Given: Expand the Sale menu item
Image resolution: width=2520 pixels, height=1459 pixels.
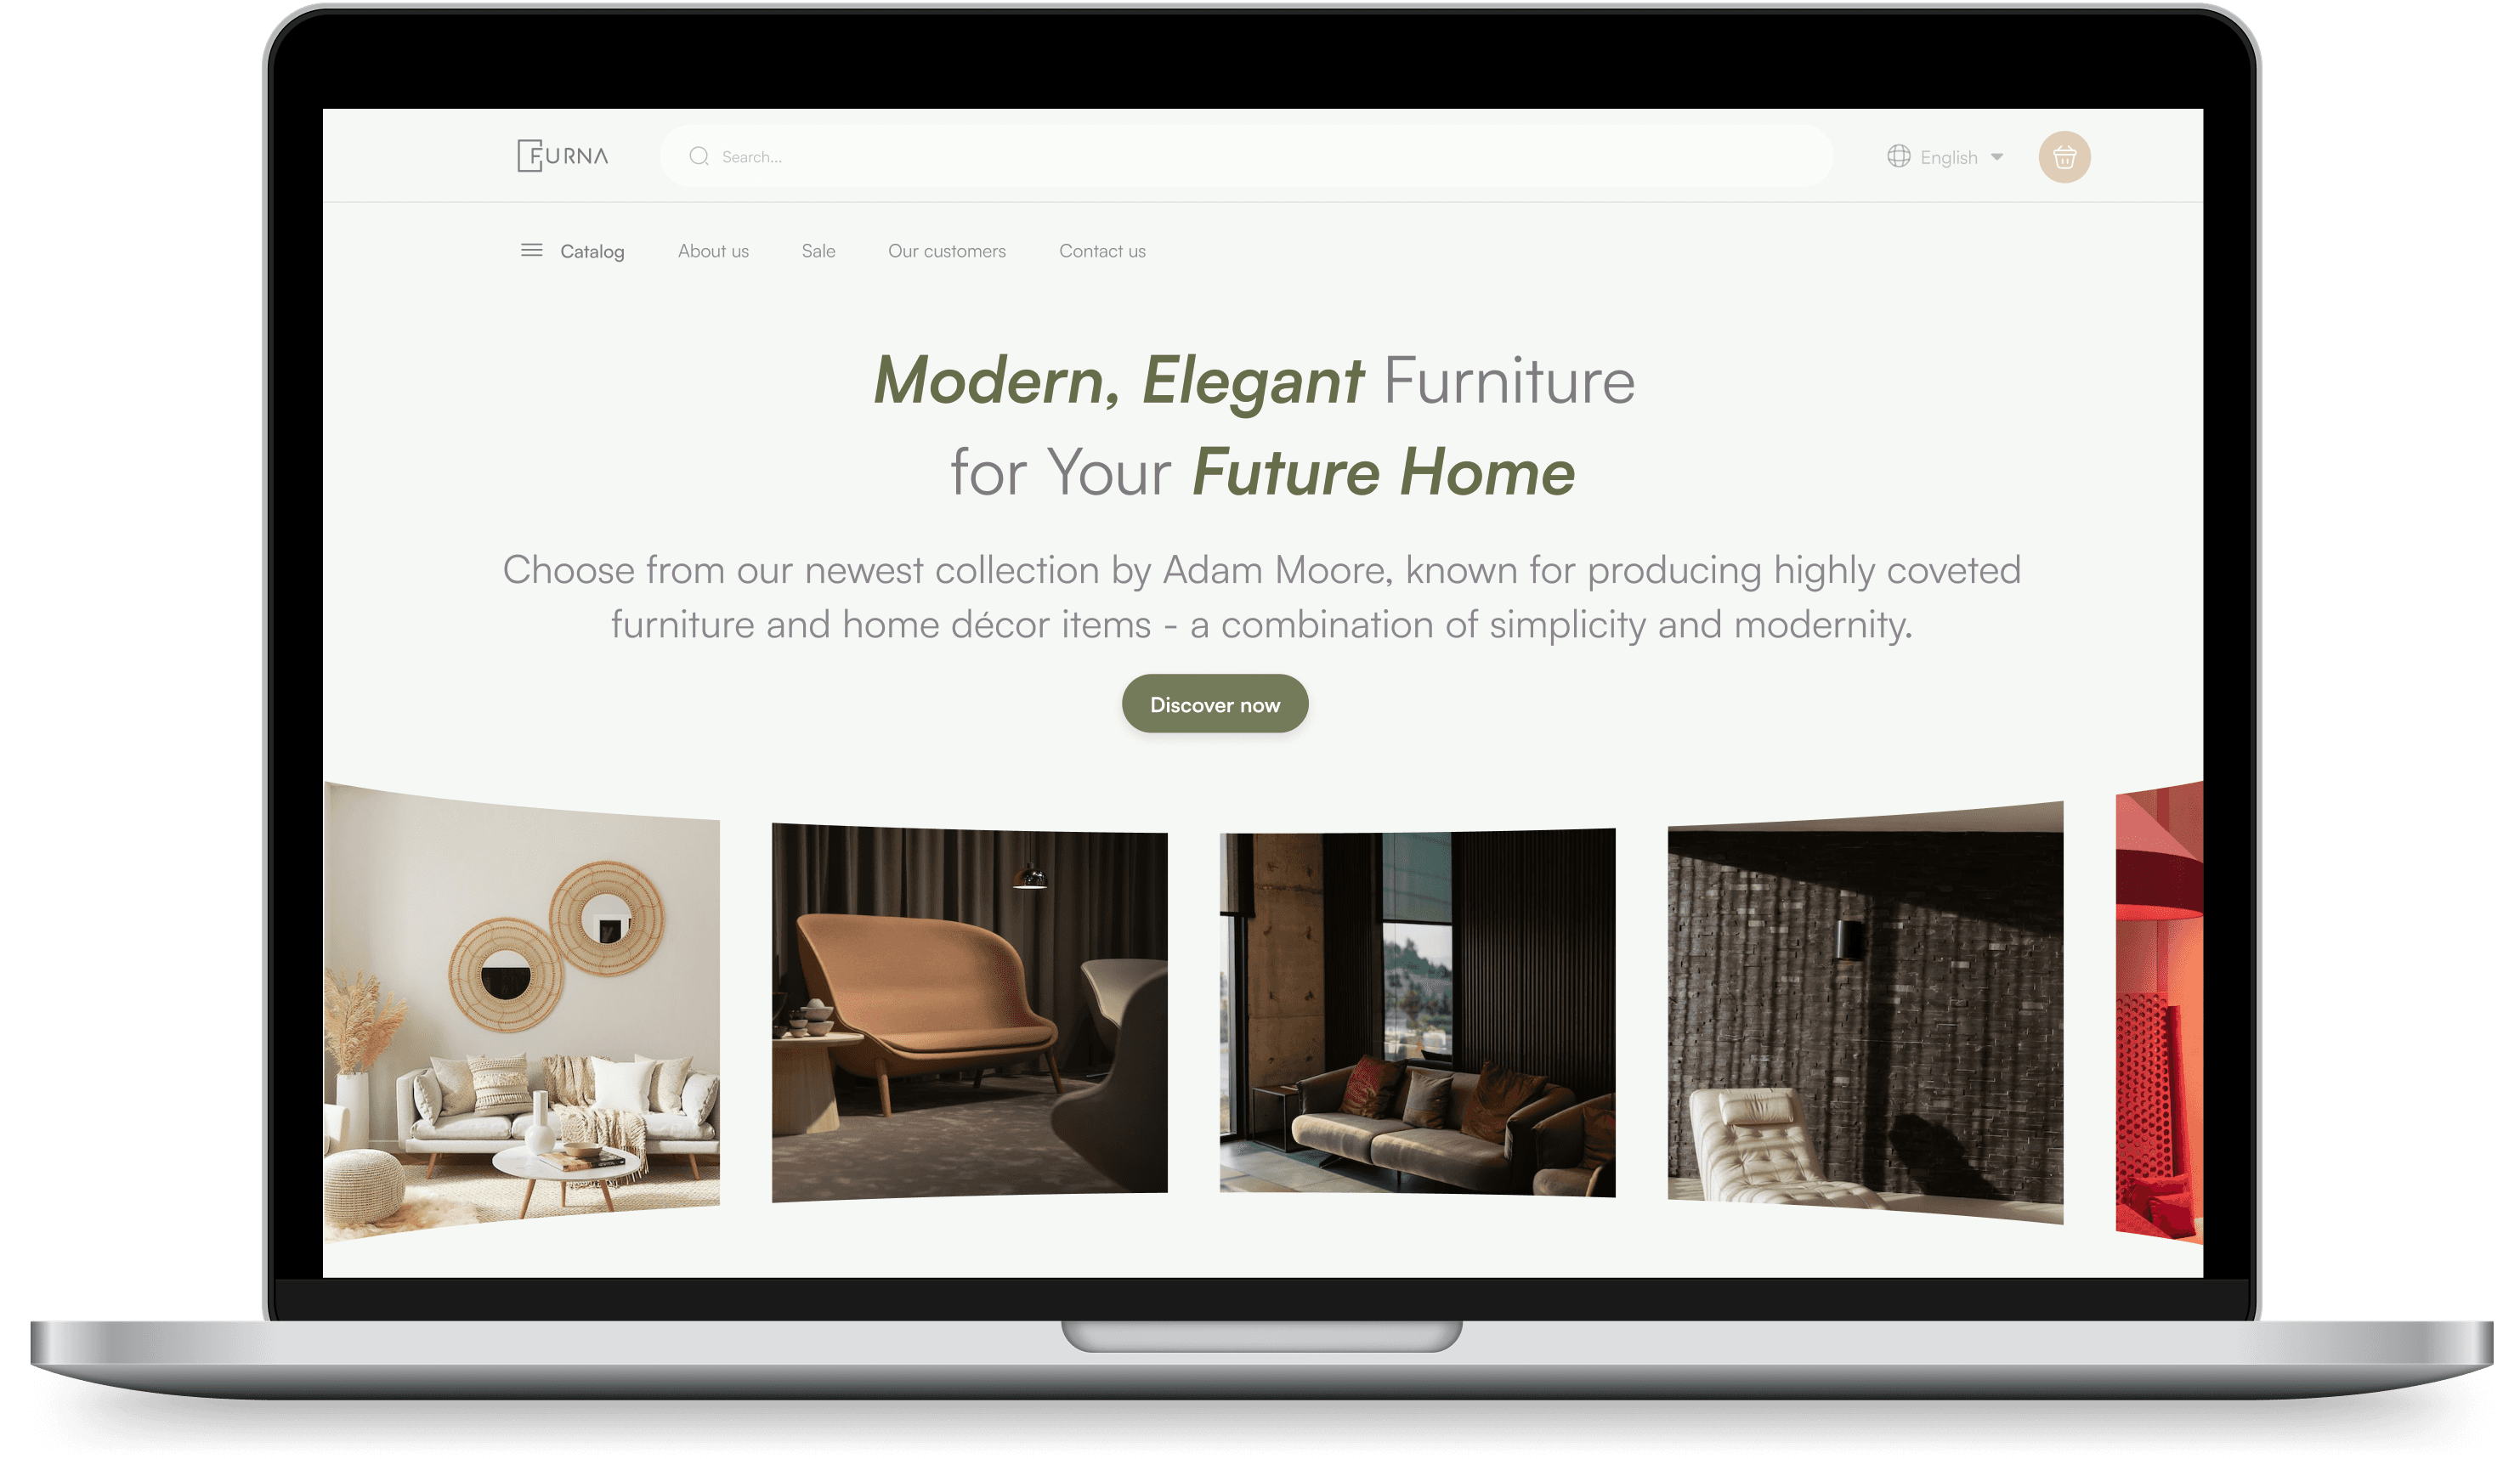Looking at the screenshot, I should 816,252.
